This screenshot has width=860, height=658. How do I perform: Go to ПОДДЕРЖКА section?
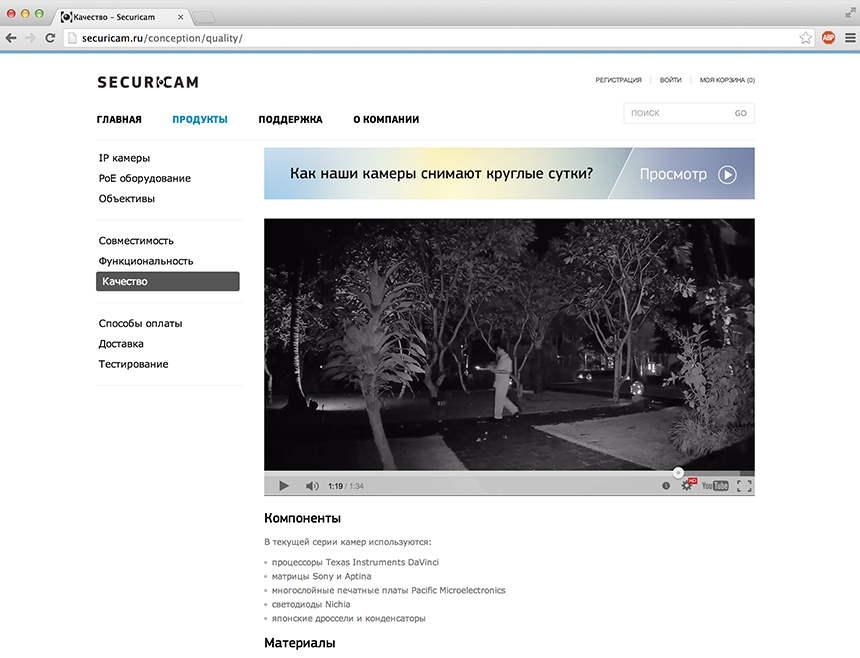290,120
